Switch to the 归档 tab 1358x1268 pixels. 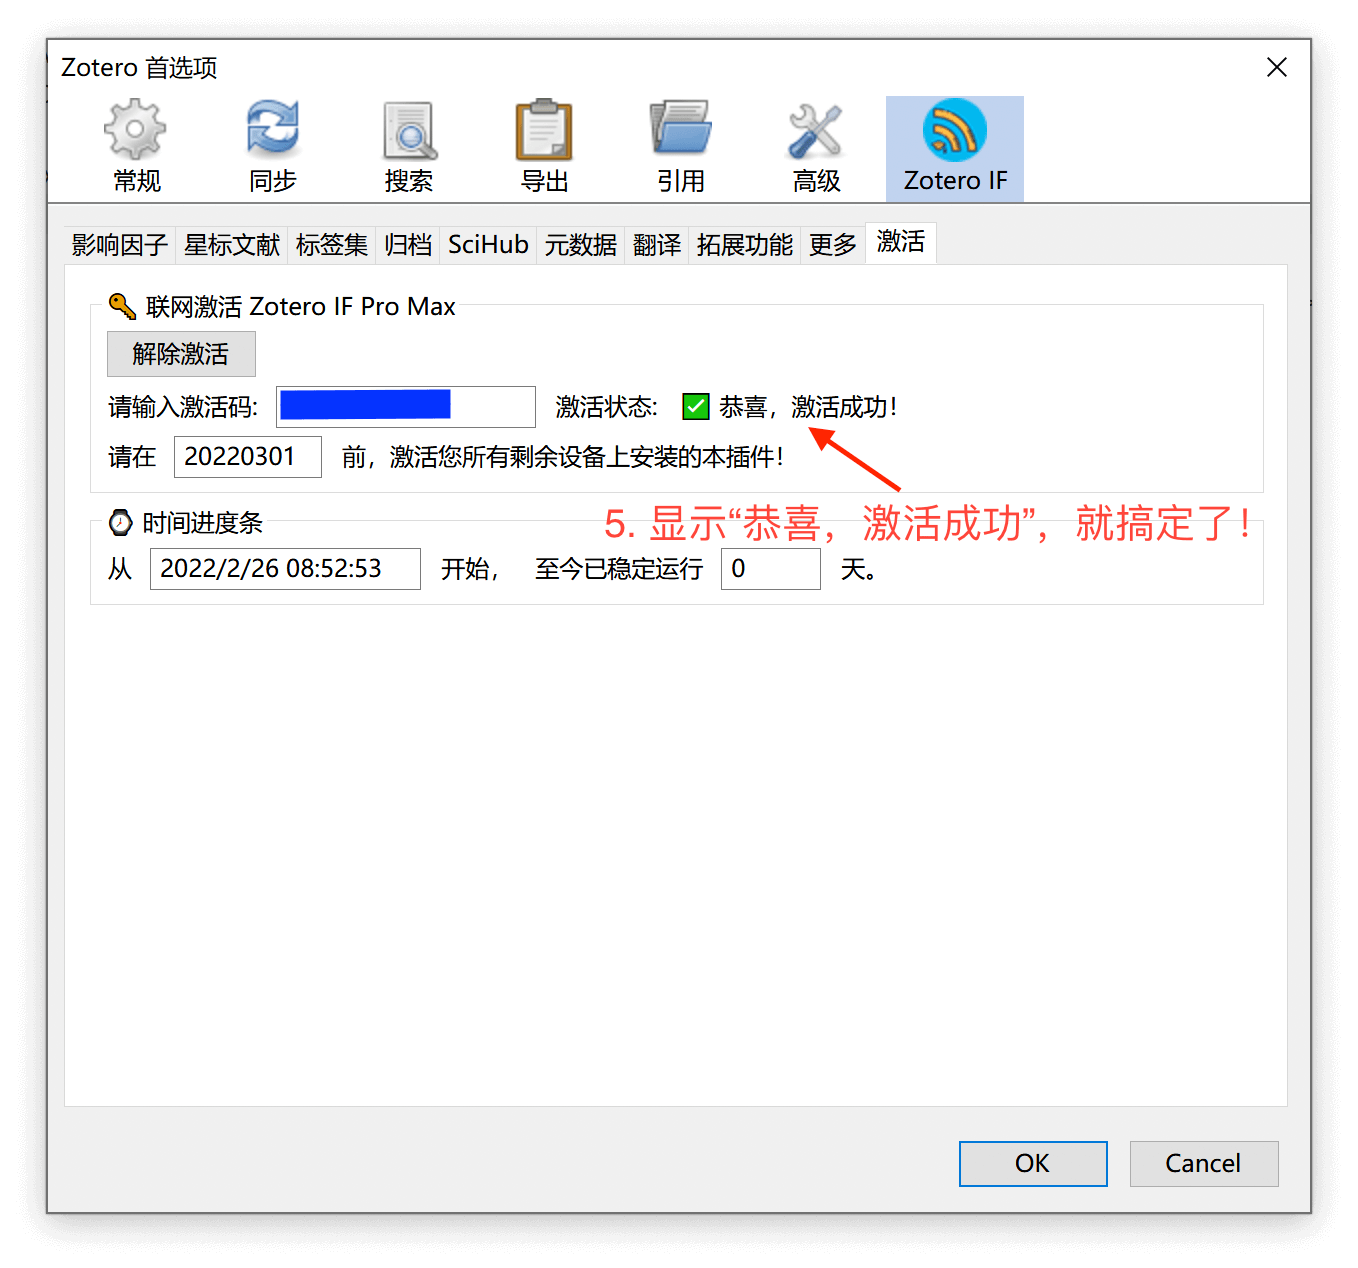(408, 245)
